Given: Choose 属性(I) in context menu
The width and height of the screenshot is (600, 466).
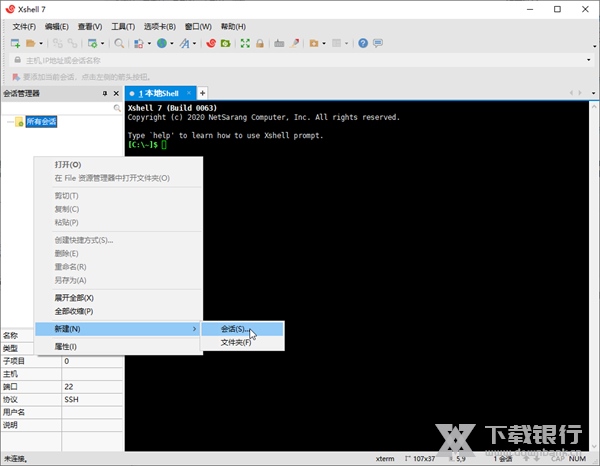Looking at the screenshot, I should tap(118, 347).
